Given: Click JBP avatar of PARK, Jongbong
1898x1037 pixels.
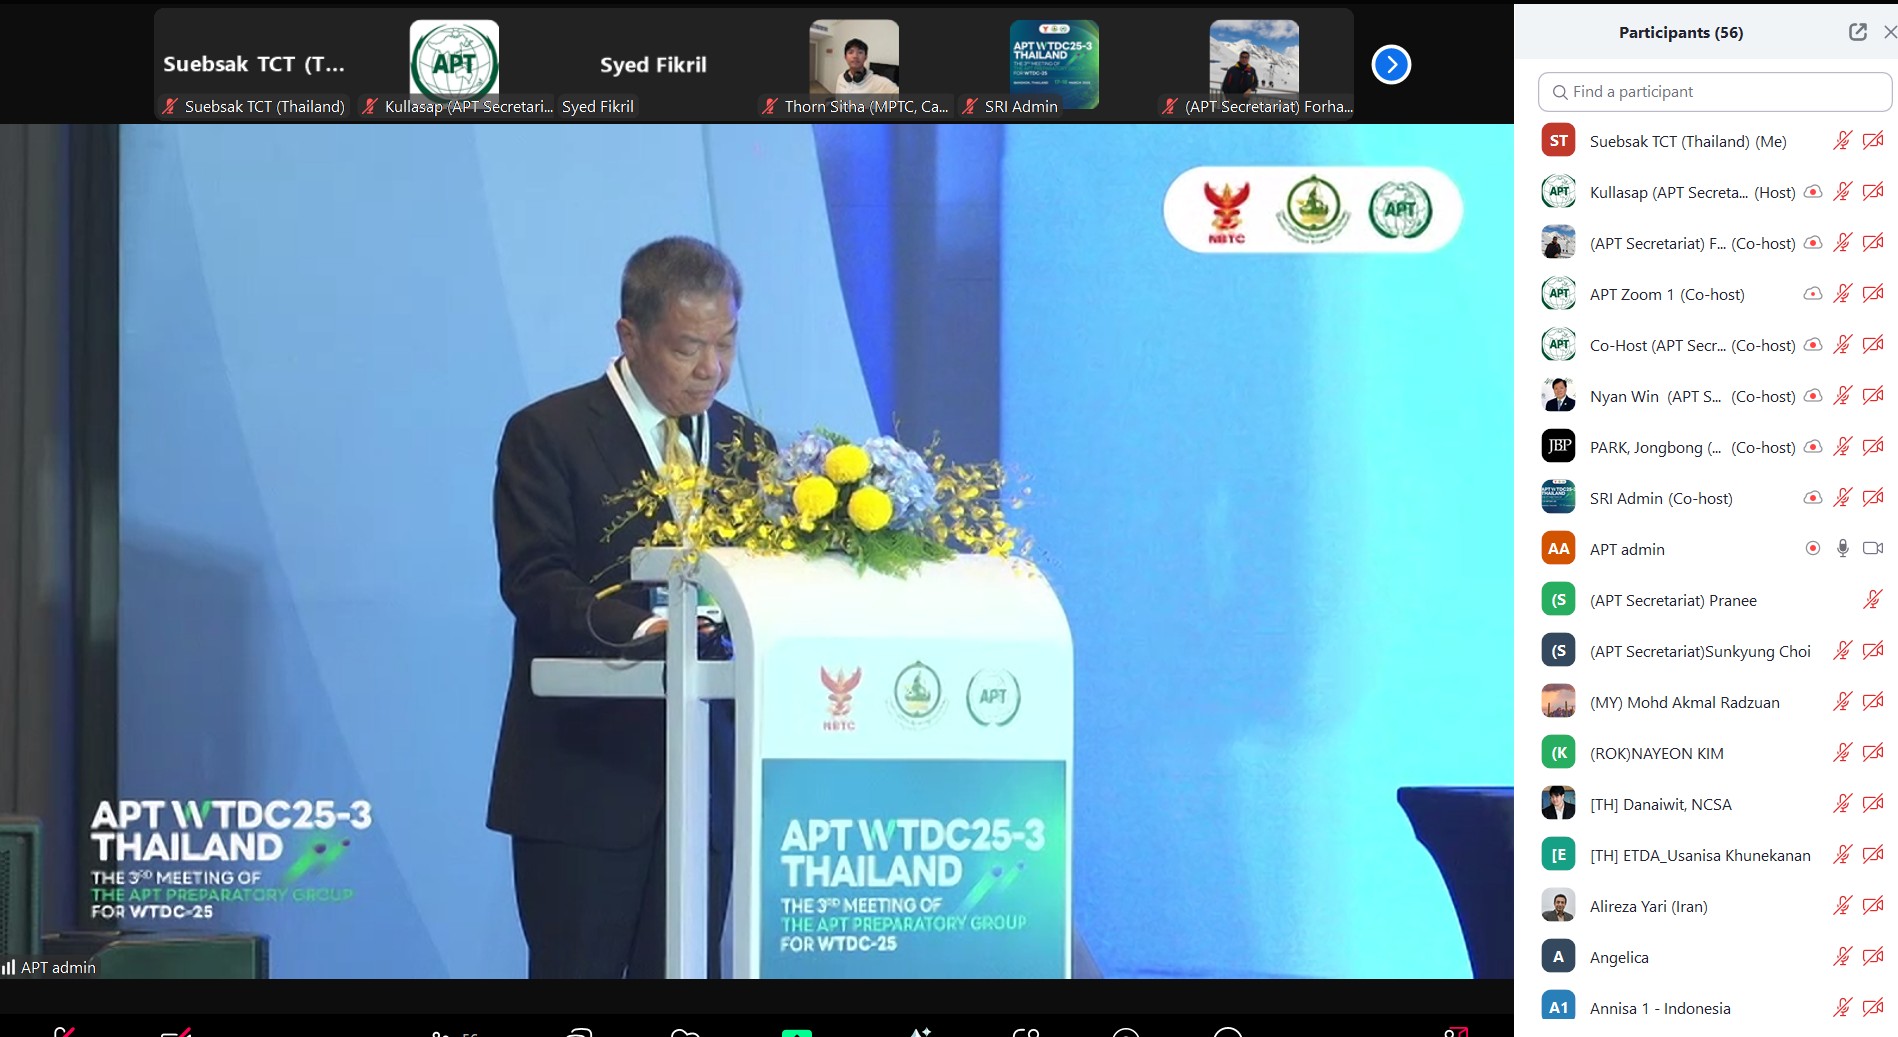Looking at the screenshot, I should click(x=1558, y=446).
